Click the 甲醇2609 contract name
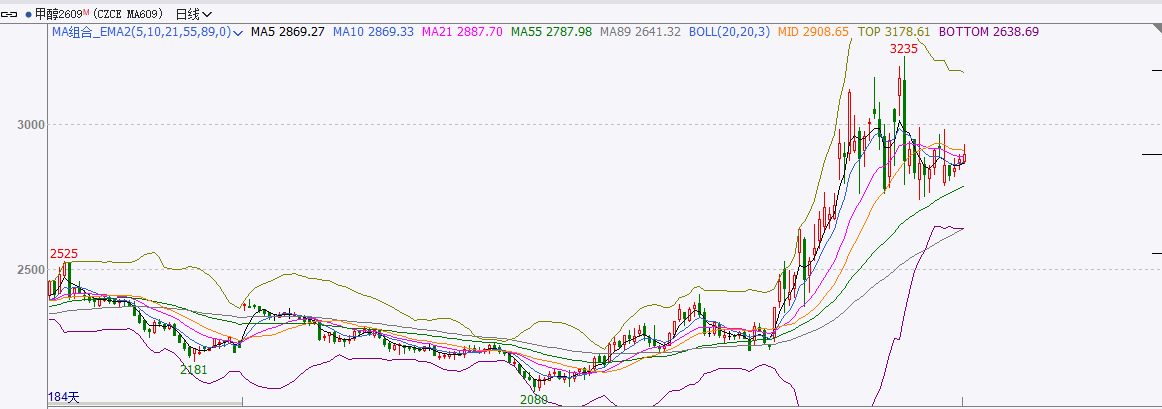 tap(59, 14)
